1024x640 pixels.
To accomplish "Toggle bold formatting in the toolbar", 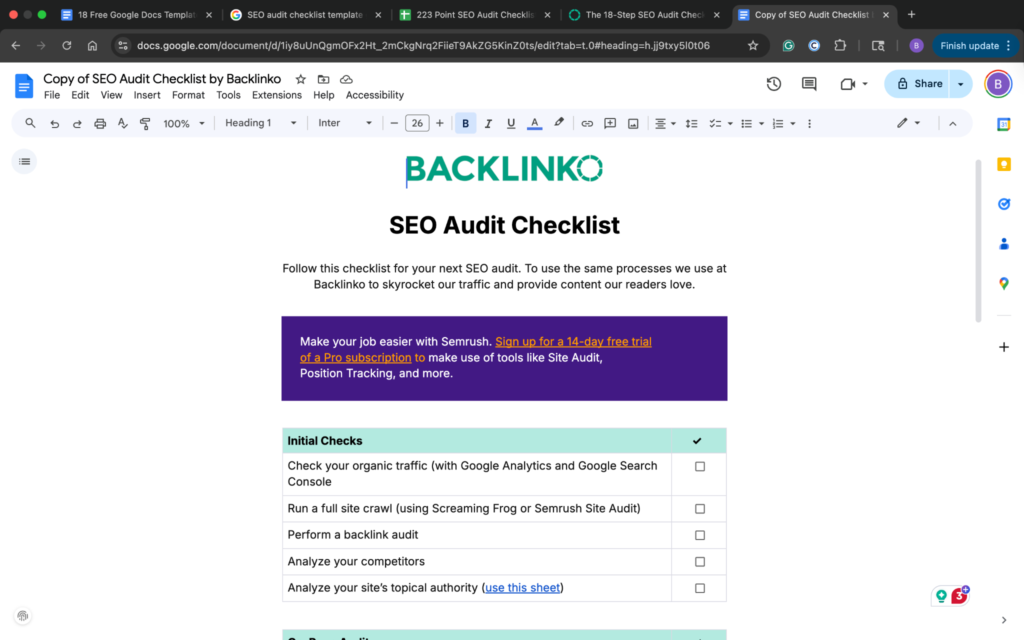I will point(465,122).
